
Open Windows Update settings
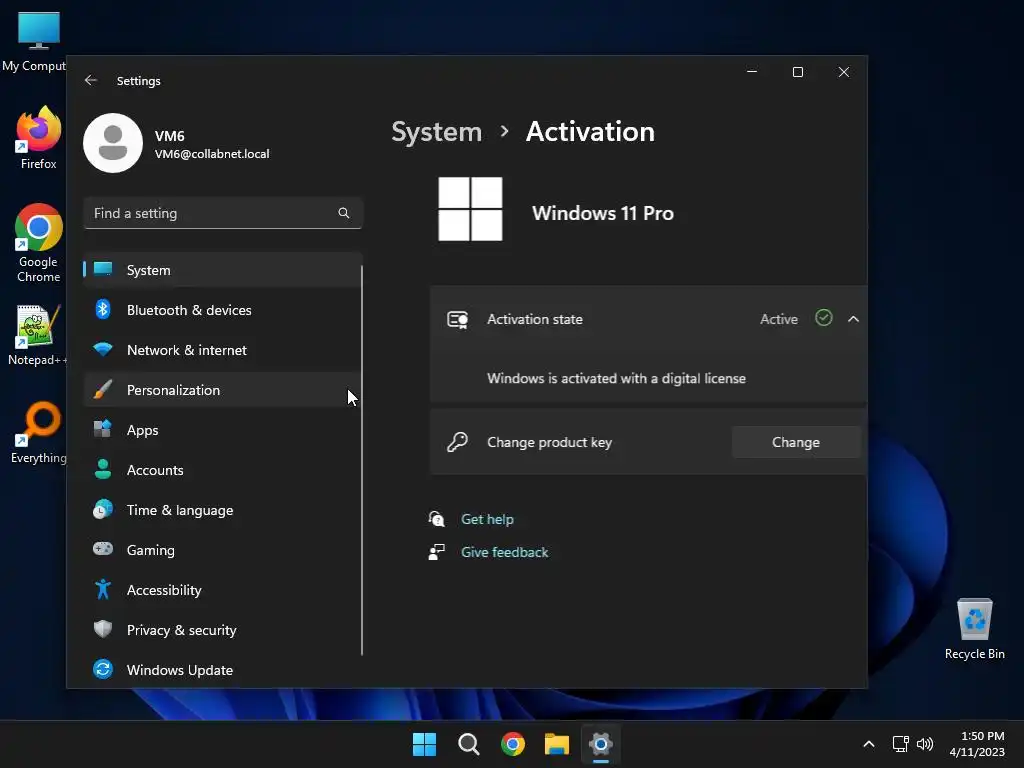(223, 670)
